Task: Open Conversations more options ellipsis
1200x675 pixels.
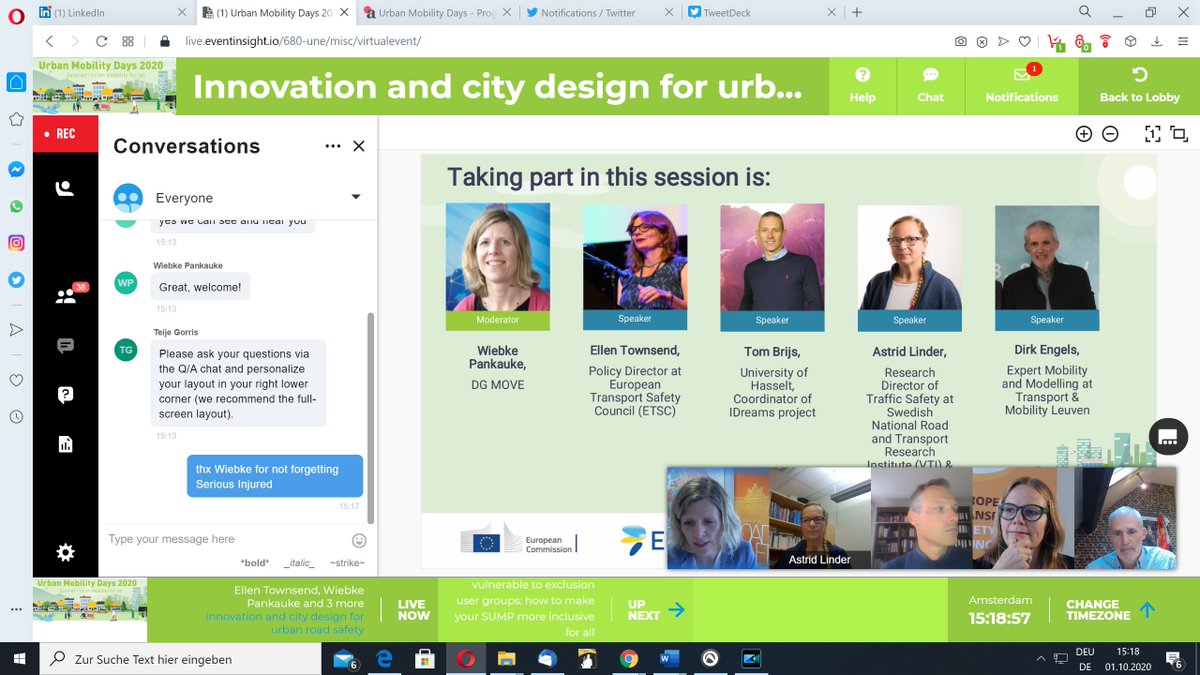Action: (333, 146)
